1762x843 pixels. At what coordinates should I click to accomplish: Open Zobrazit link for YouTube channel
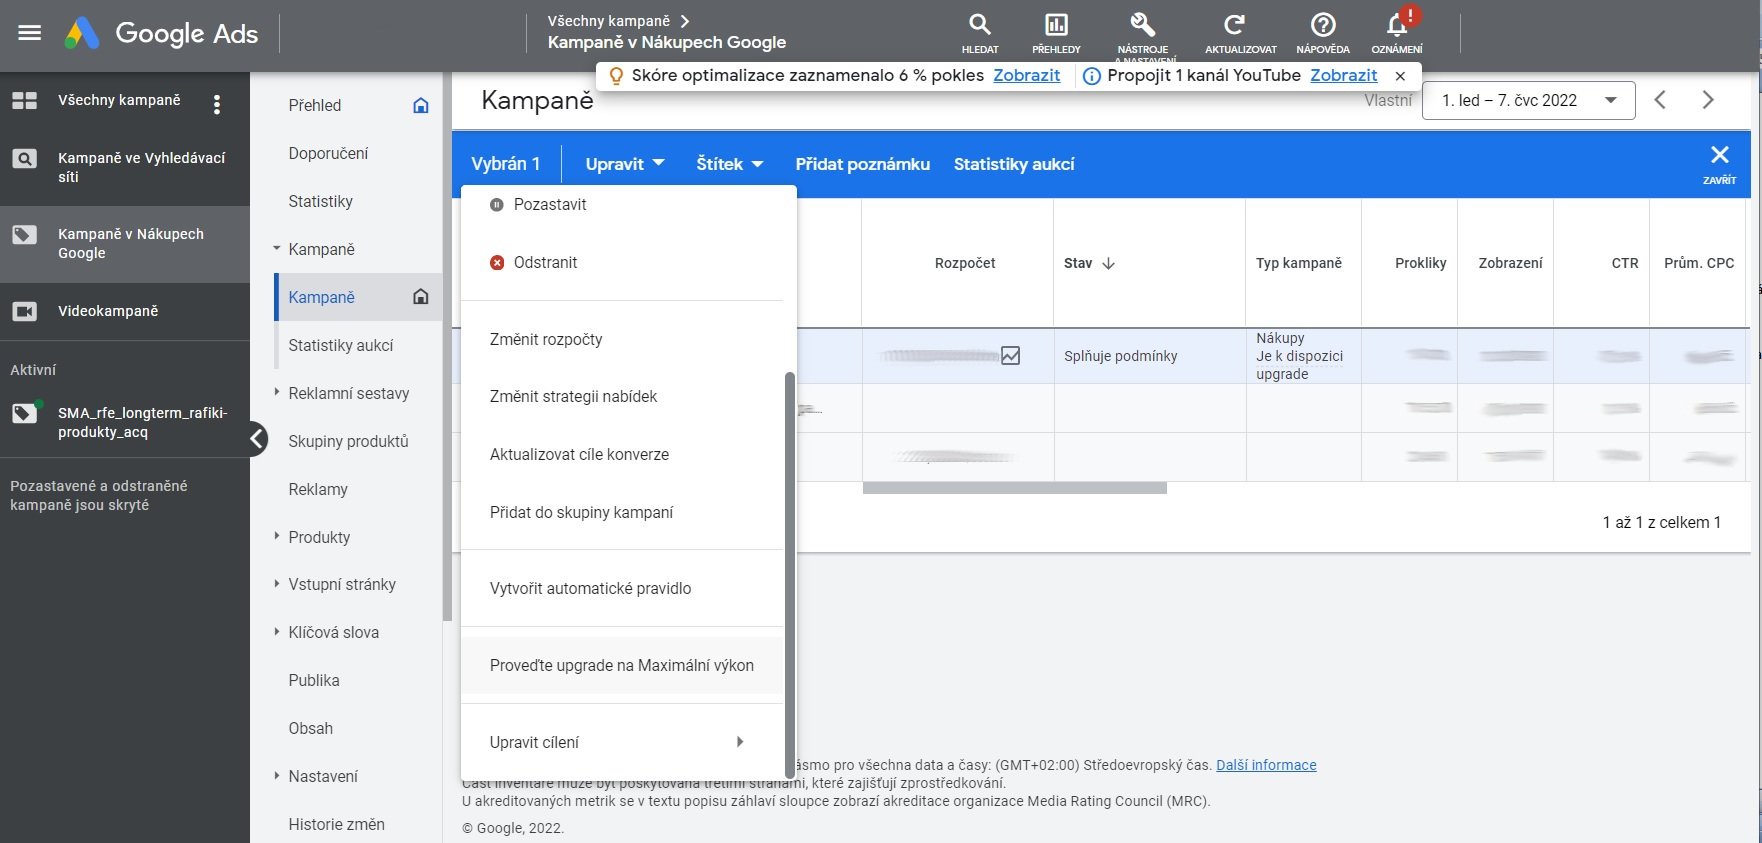[1343, 75]
